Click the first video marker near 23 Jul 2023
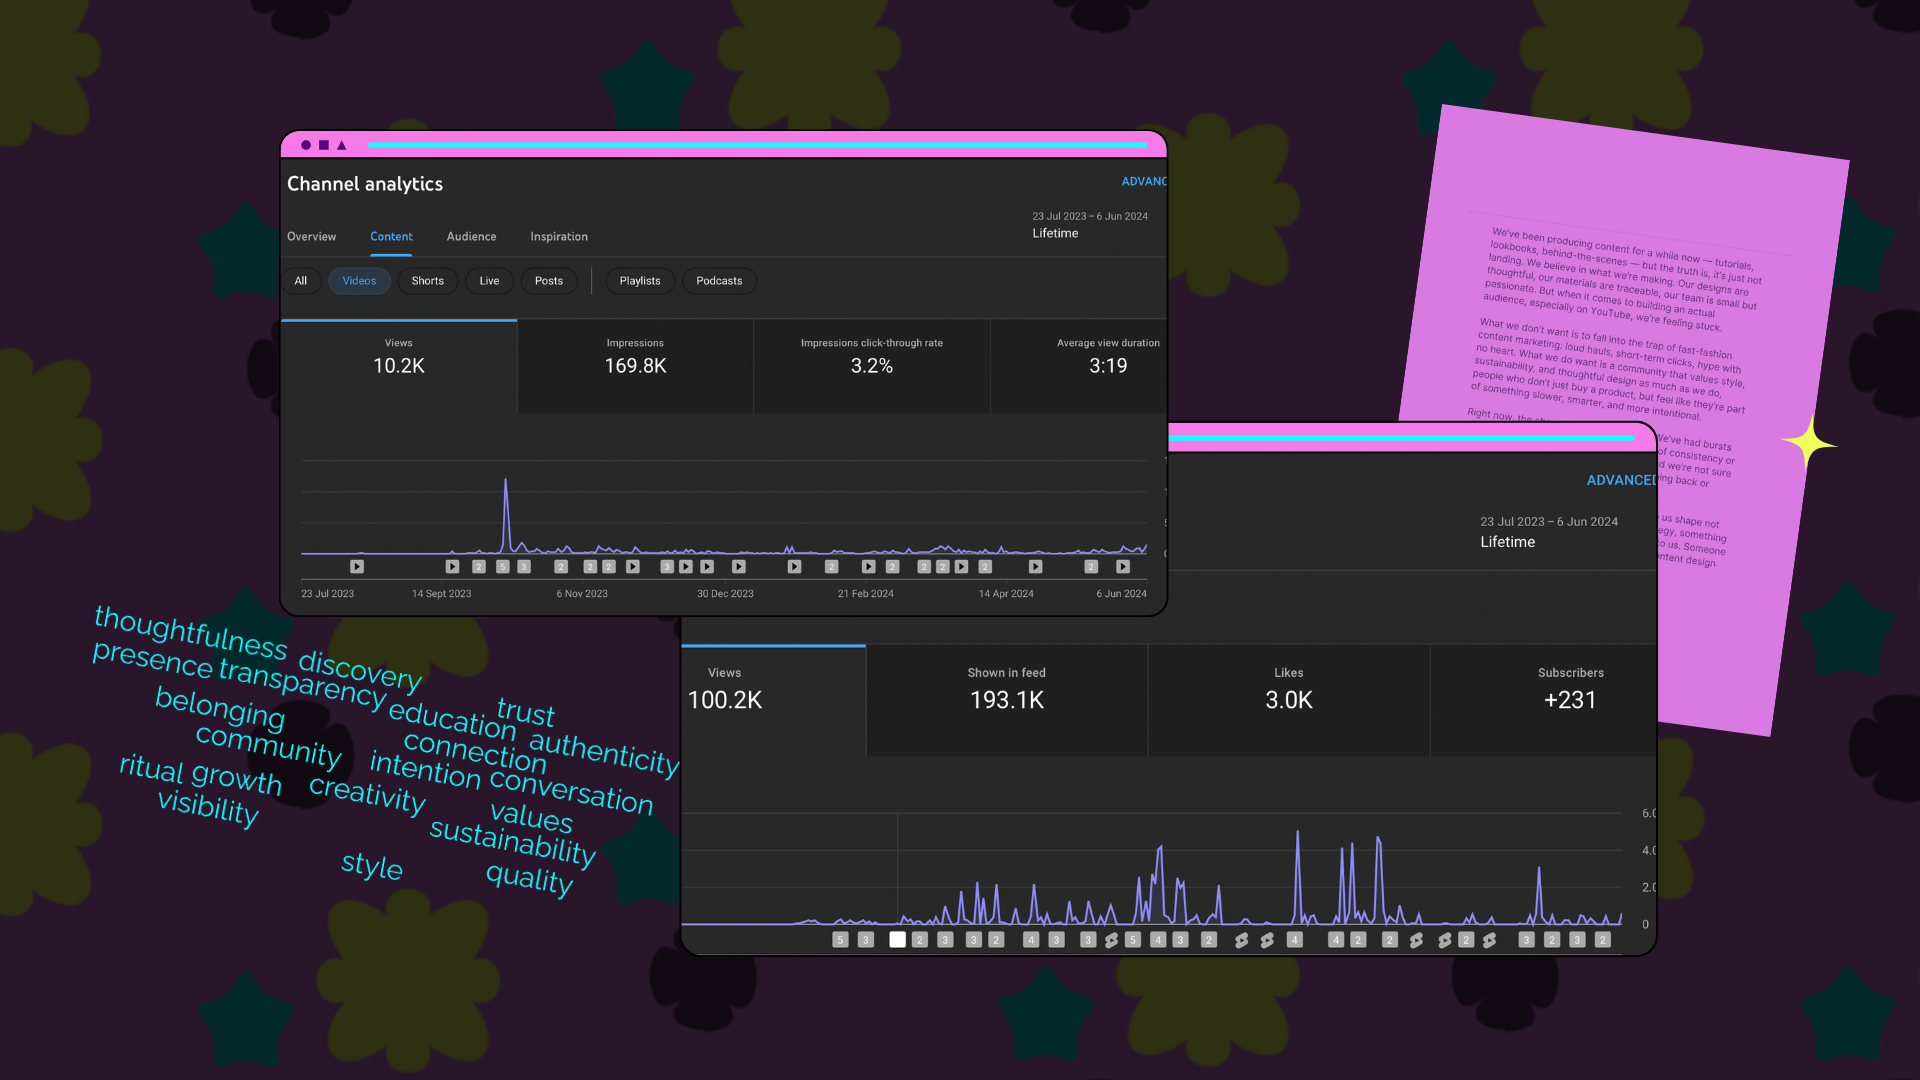The height and width of the screenshot is (1080, 1920). (x=357, y=567)
